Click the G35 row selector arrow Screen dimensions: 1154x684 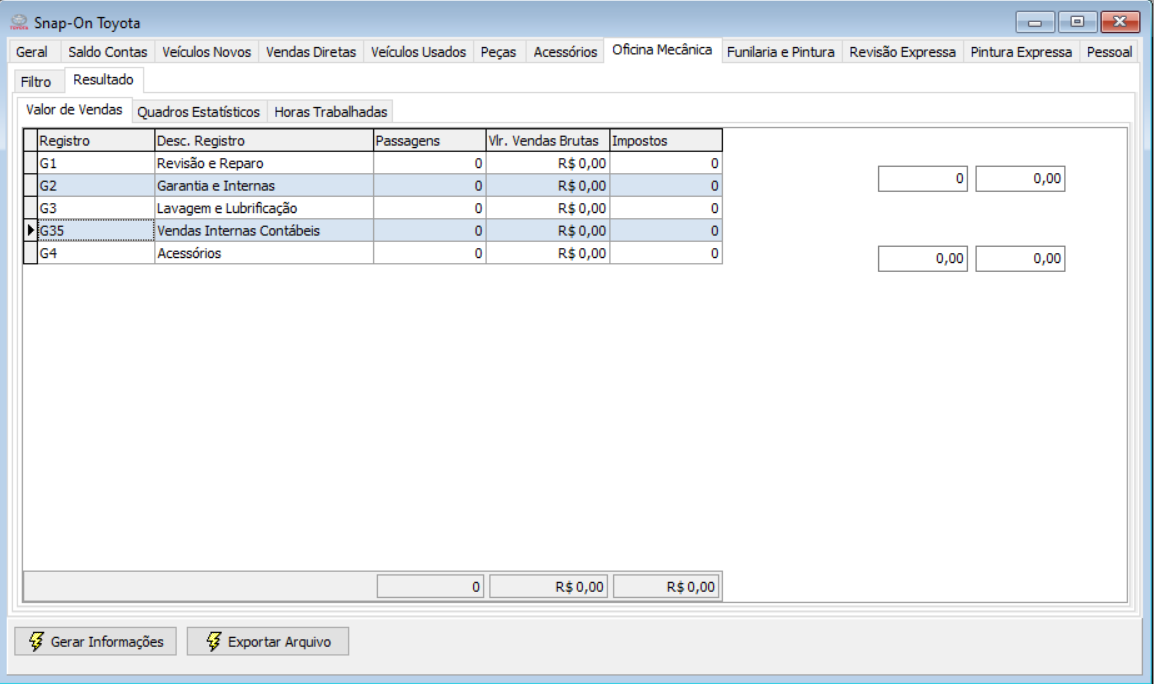click(30, 230)
